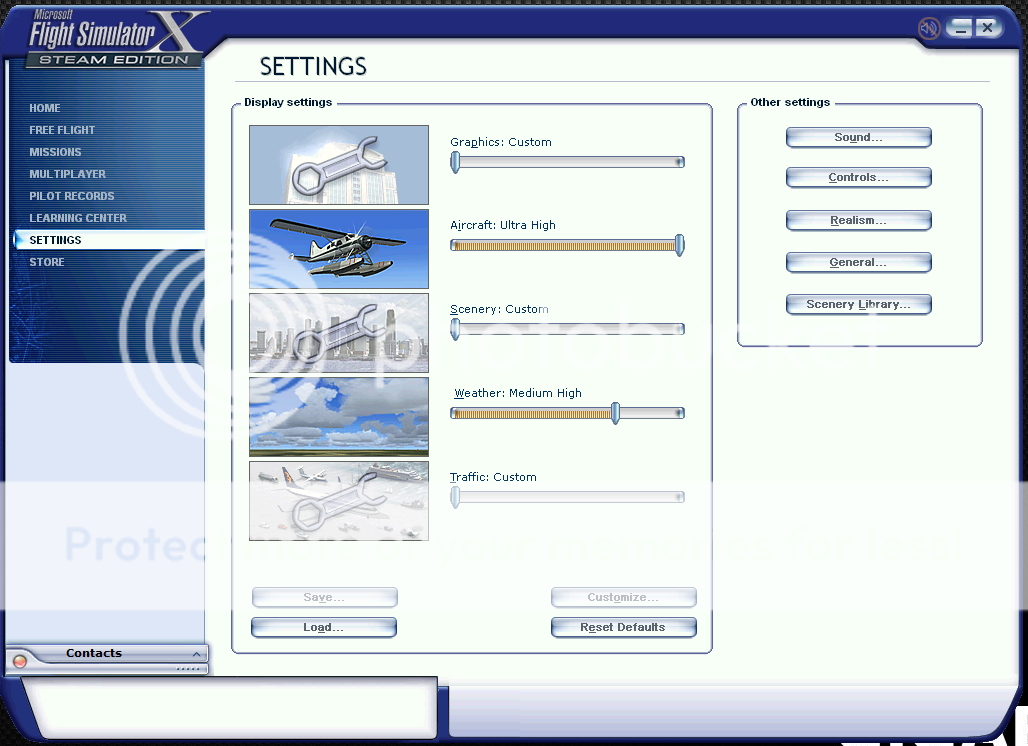This screenshot has width=1028, height=746.
Task: Open the STORE page
Action: [48, 262]
